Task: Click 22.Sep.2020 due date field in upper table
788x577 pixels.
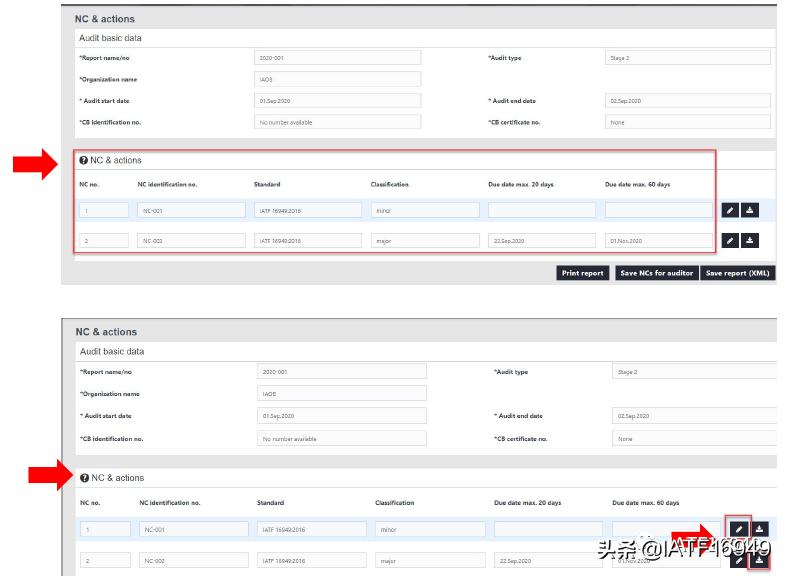Action: click(541, 241)
